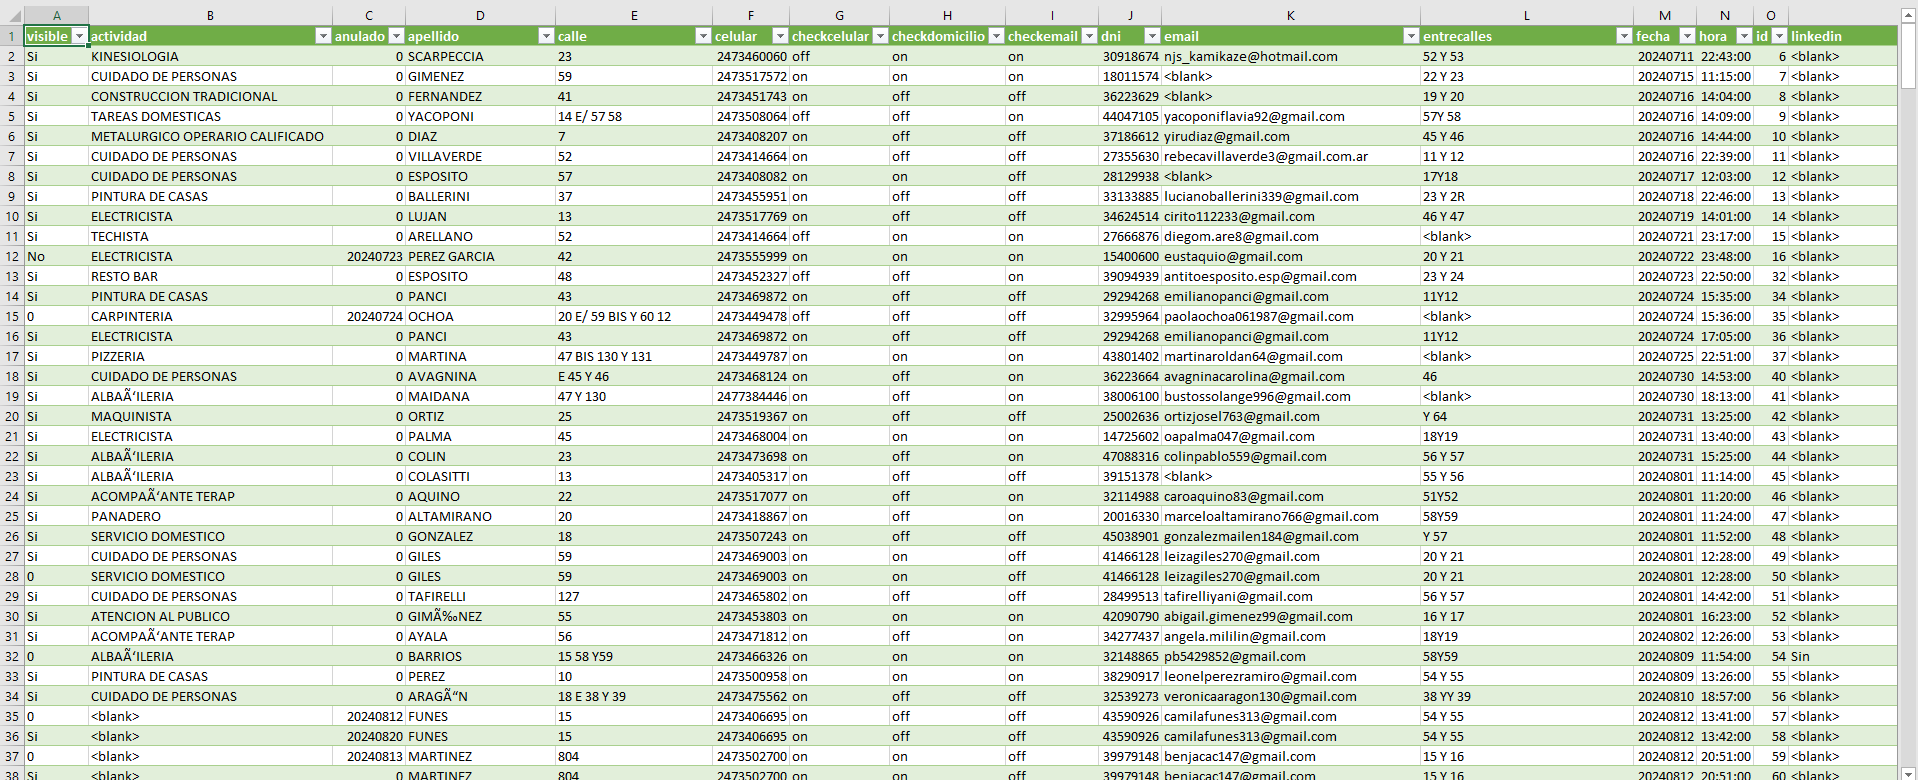Select row 12 by its row number

12,256
